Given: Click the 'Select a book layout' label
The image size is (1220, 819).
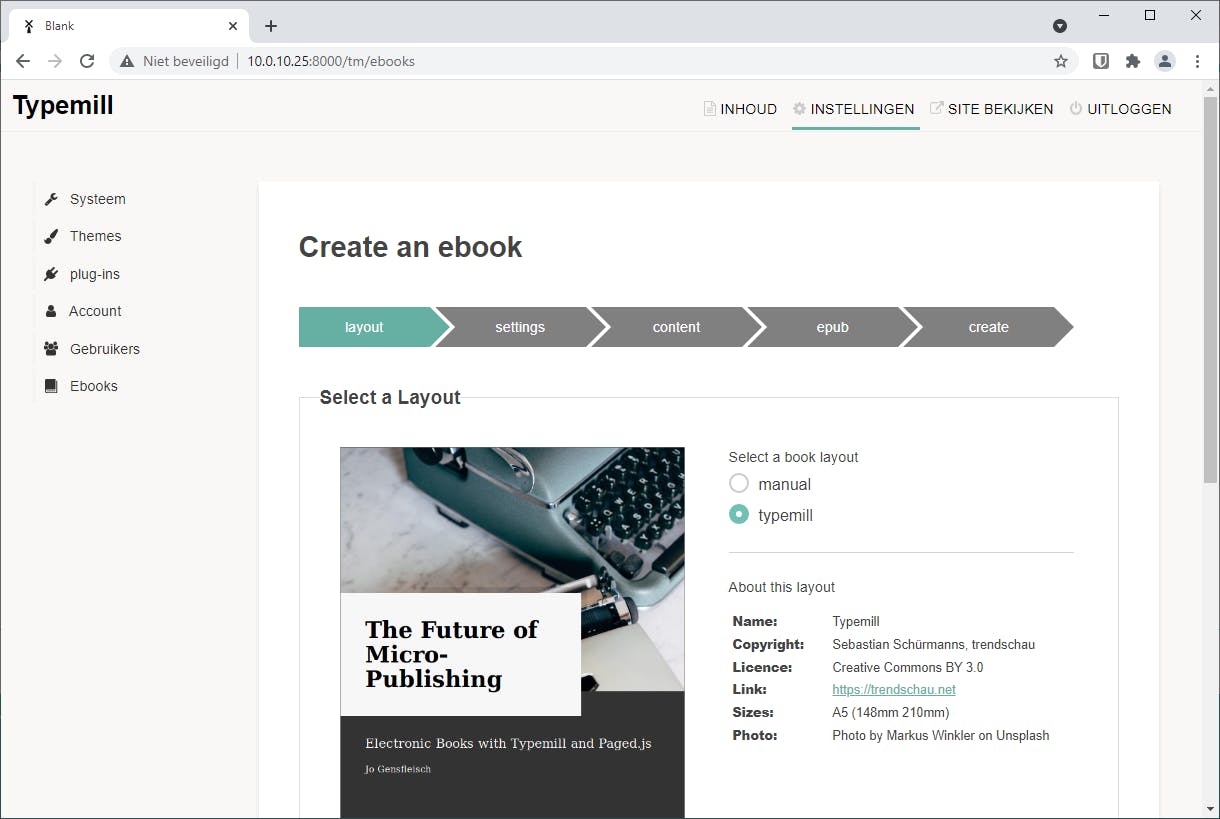Looking at the screenshot, I should [x=794, y=457].
